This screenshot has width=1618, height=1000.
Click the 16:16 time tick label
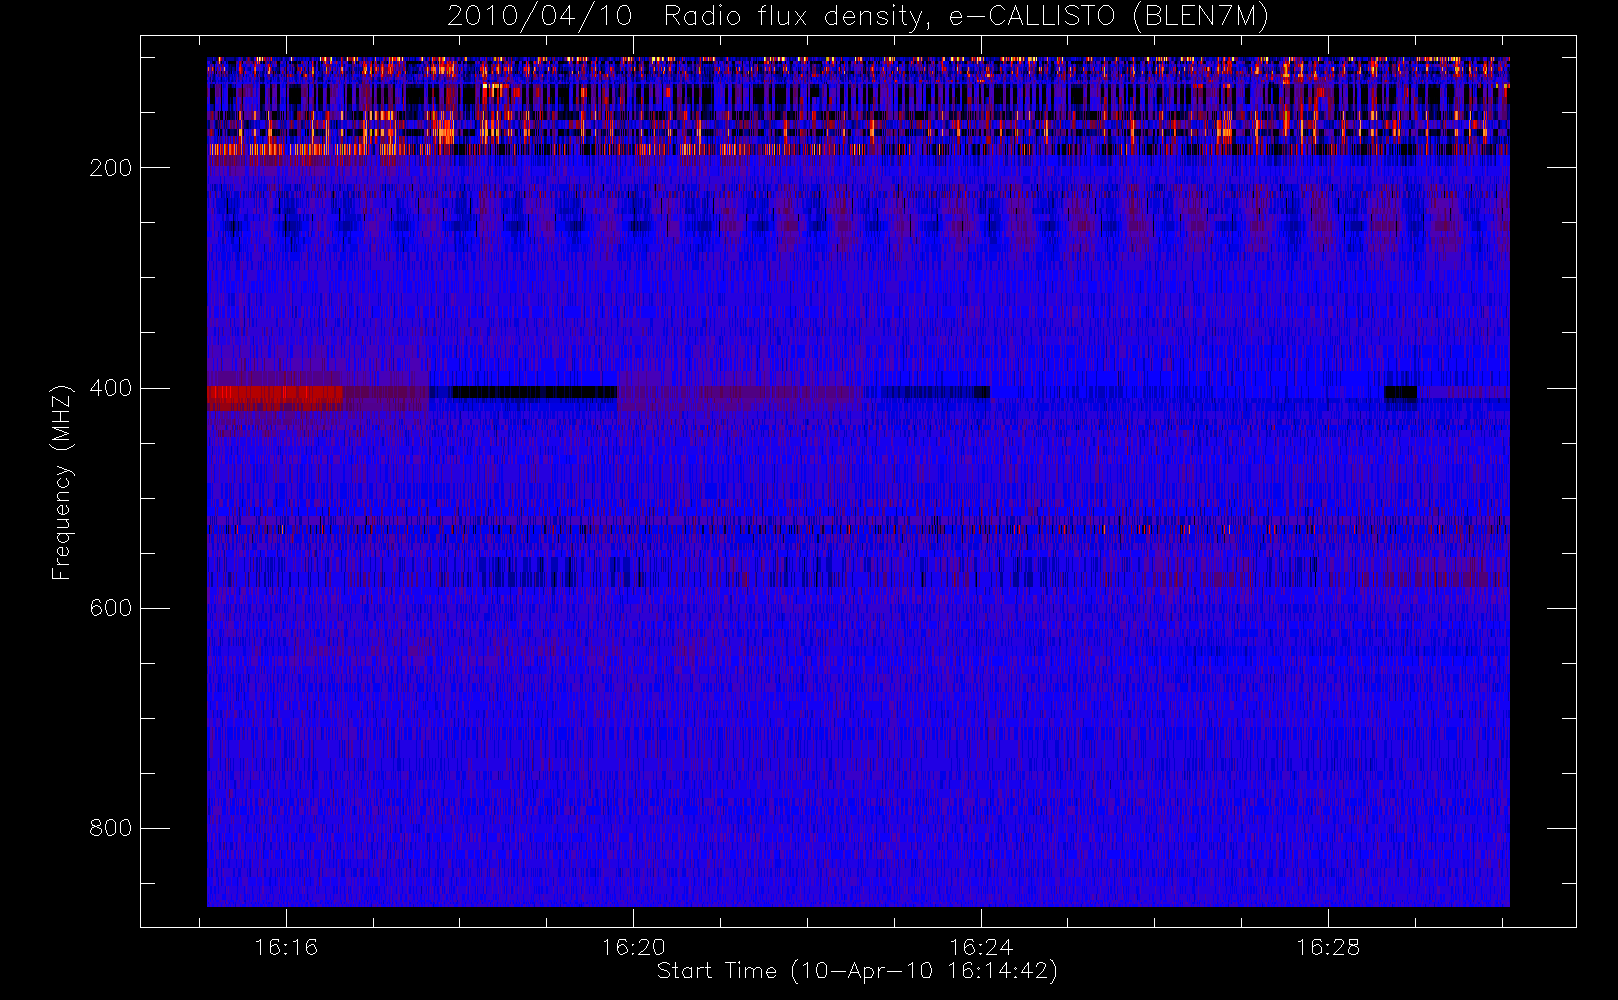coord(286,947)
